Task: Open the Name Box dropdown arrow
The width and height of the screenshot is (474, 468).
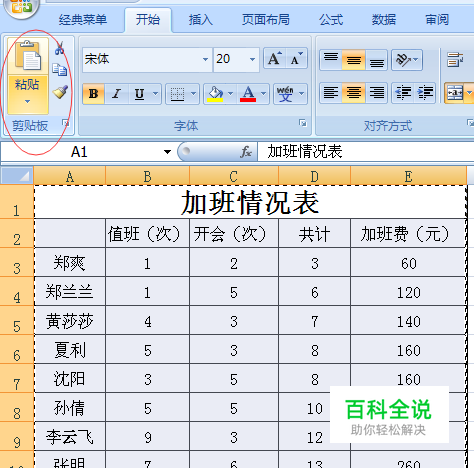Action: pos(167,152)
